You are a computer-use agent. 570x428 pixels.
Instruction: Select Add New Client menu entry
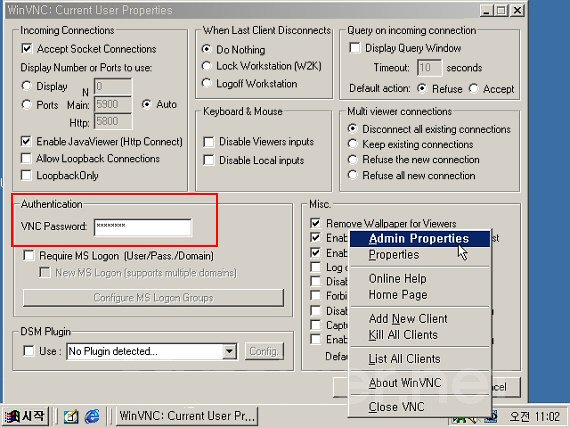pyautogui.click(x=420, y=319)
